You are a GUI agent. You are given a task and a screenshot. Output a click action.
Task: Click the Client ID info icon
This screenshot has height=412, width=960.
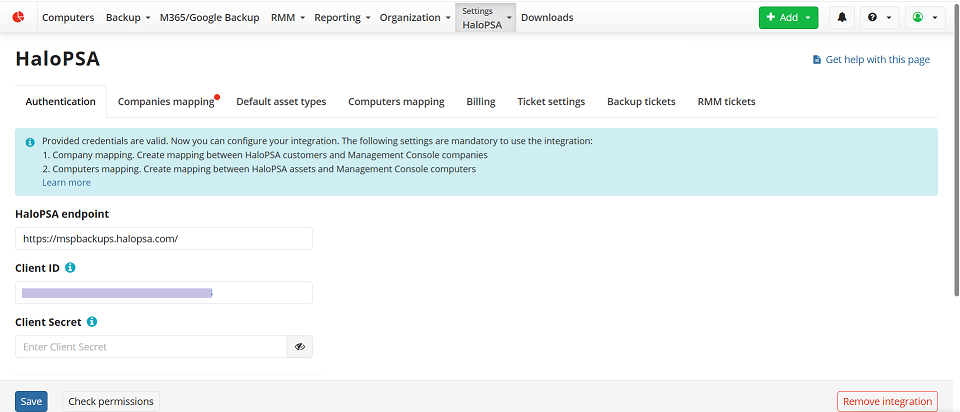point(70,268)
